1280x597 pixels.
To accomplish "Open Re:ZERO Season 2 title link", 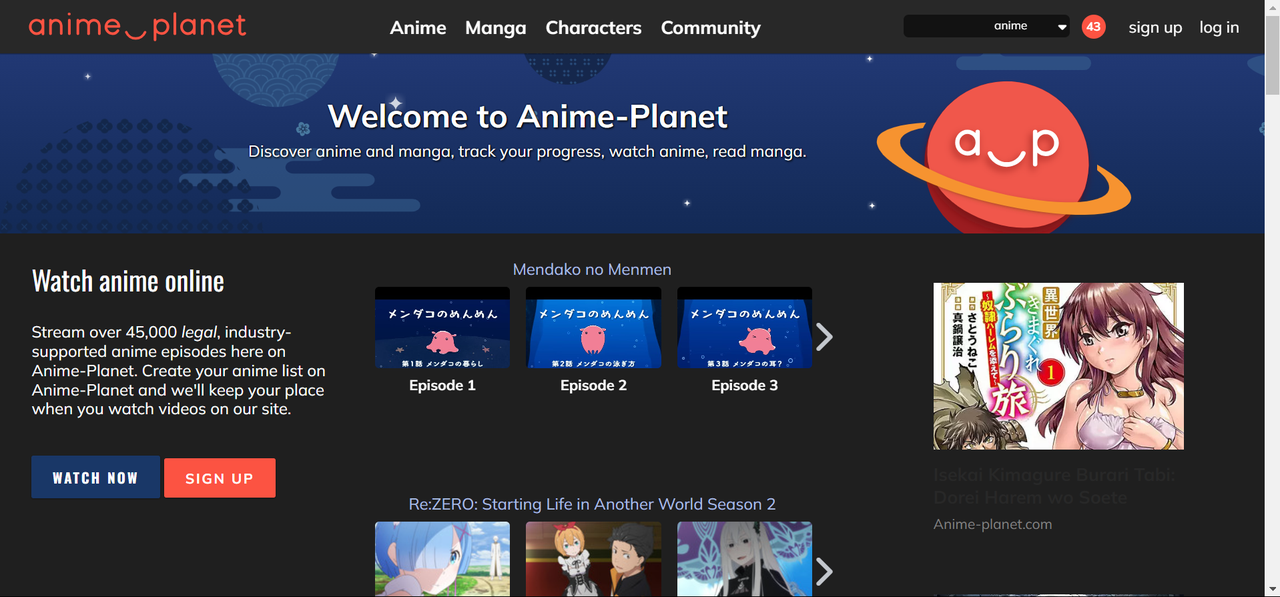I will pos(592,504).
